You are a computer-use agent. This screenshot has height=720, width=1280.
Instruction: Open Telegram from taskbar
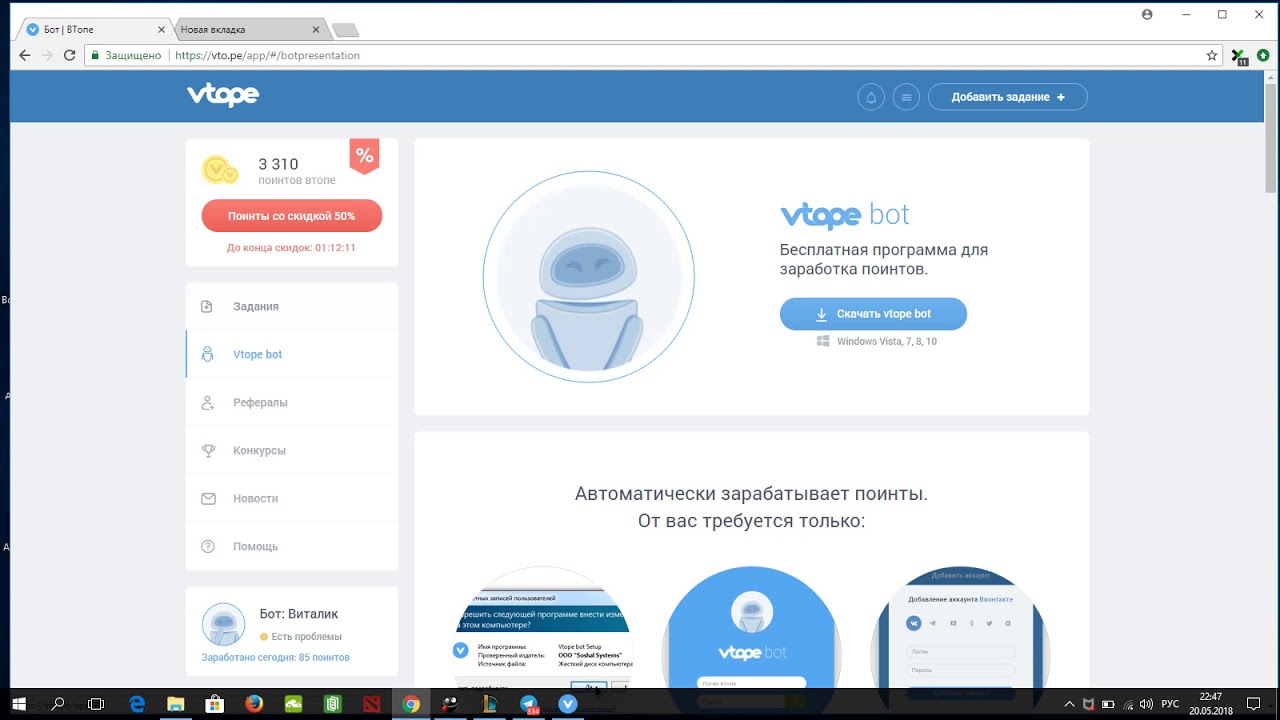[x=528, y=704]
